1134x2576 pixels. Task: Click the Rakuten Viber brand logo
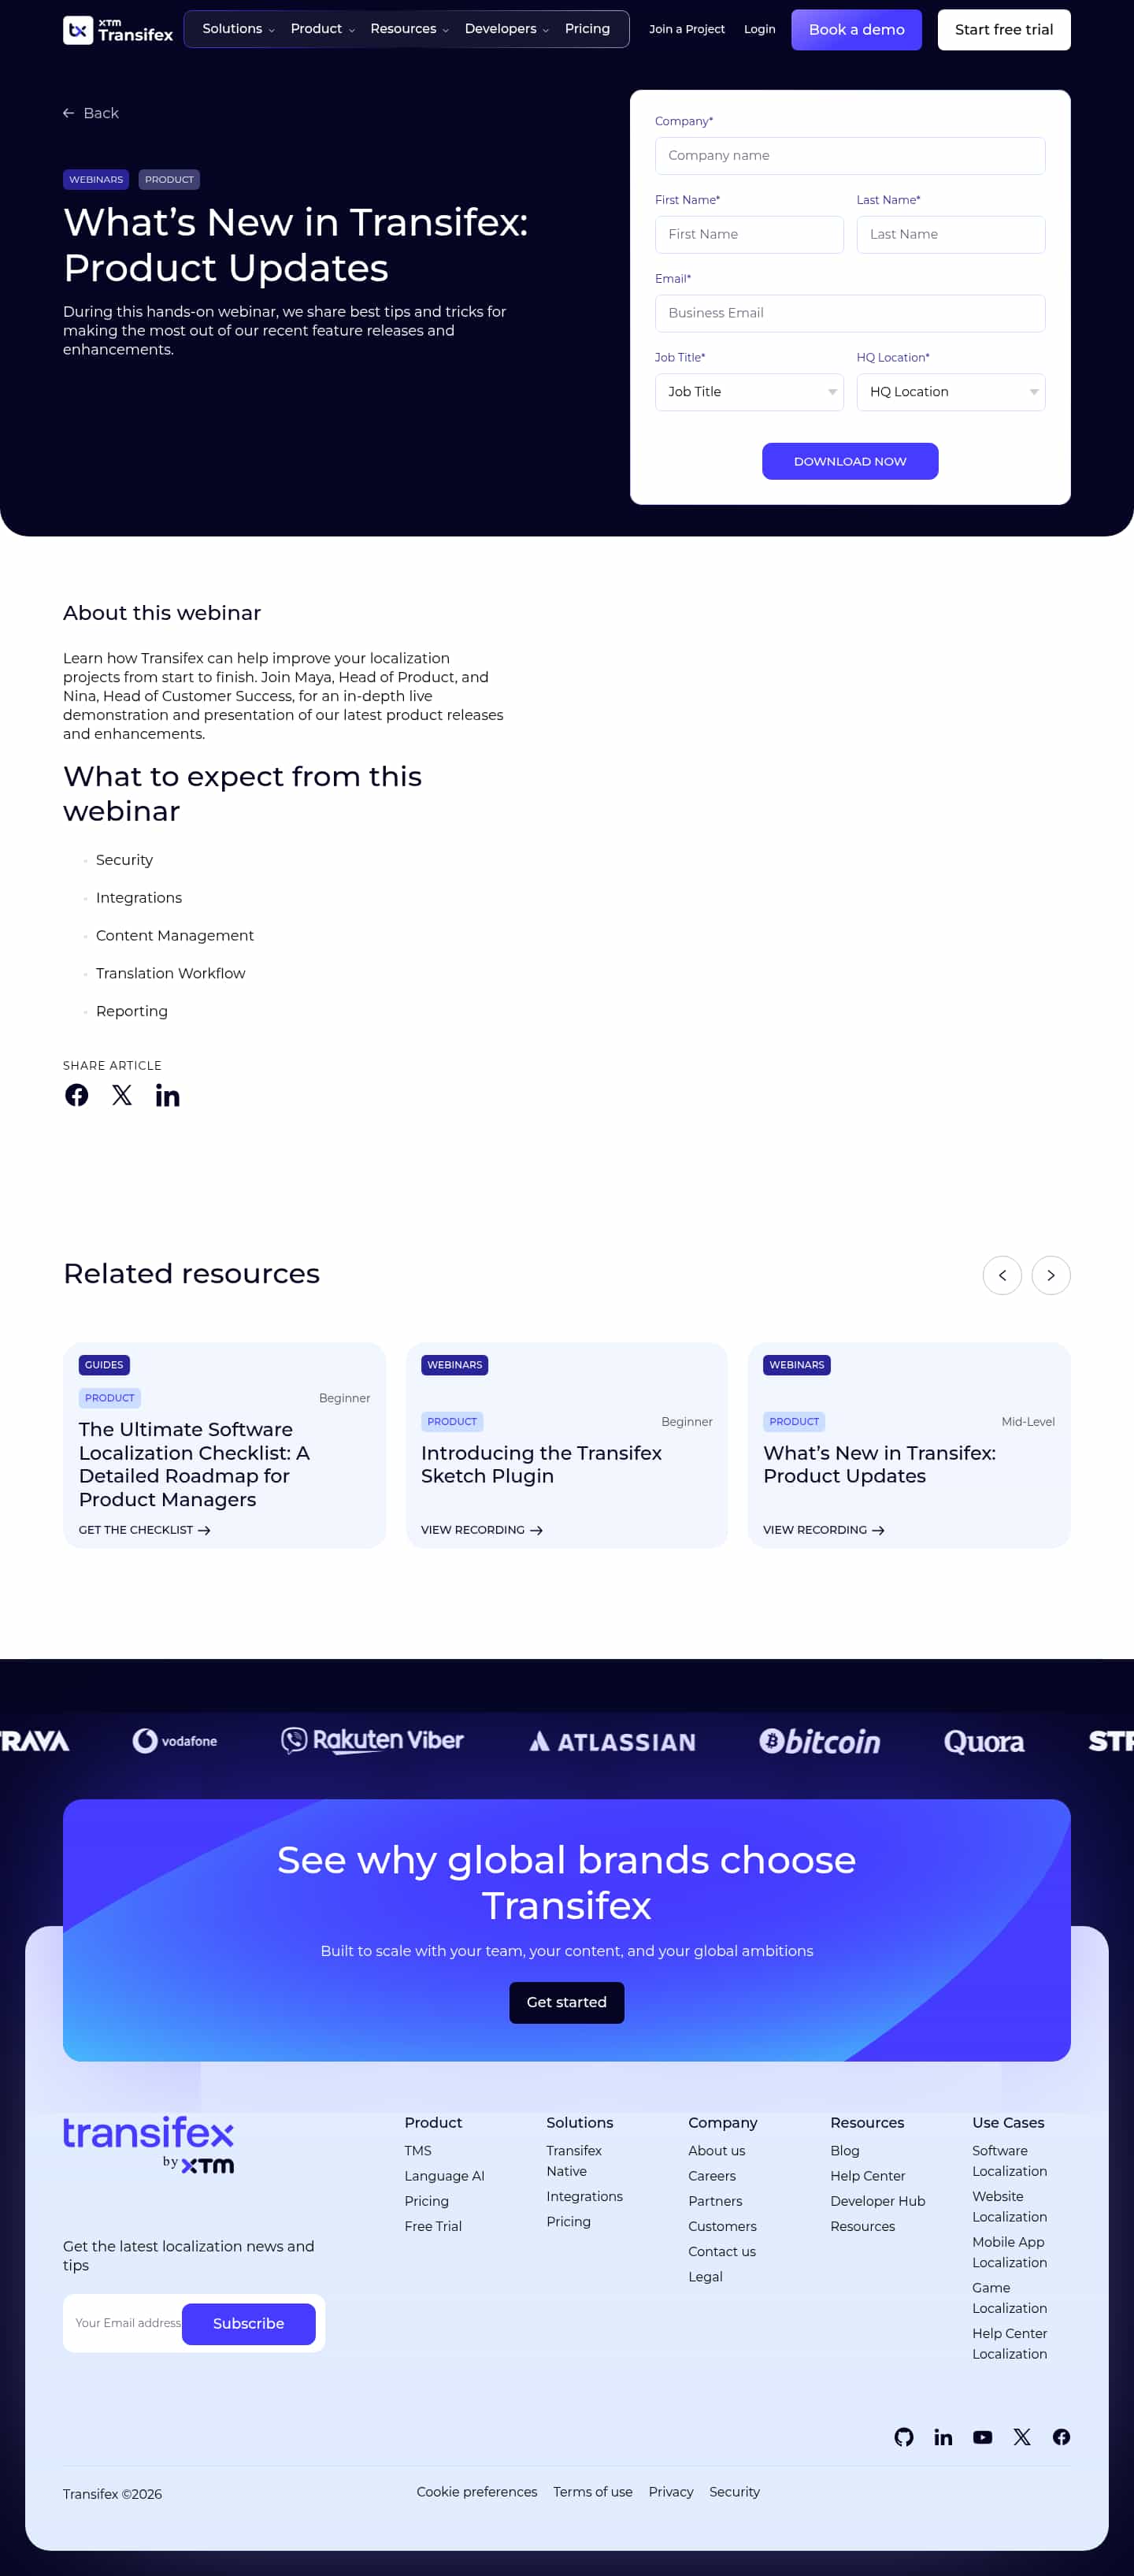tap(372, 1741)
